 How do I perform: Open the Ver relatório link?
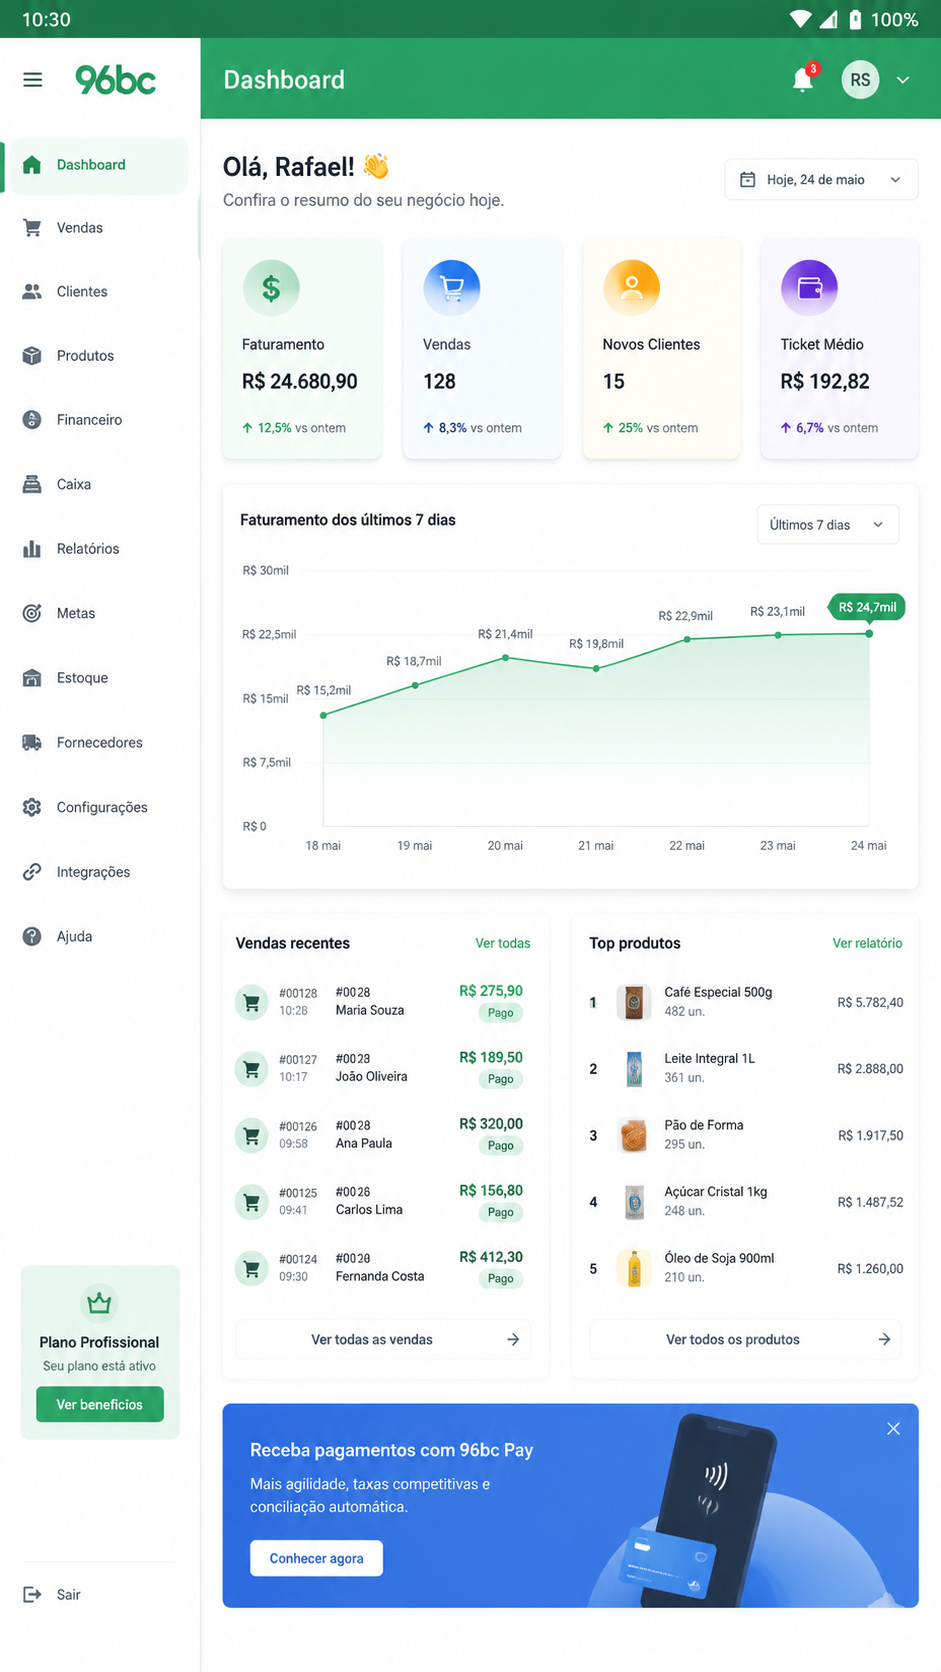(x=867, y=943)
